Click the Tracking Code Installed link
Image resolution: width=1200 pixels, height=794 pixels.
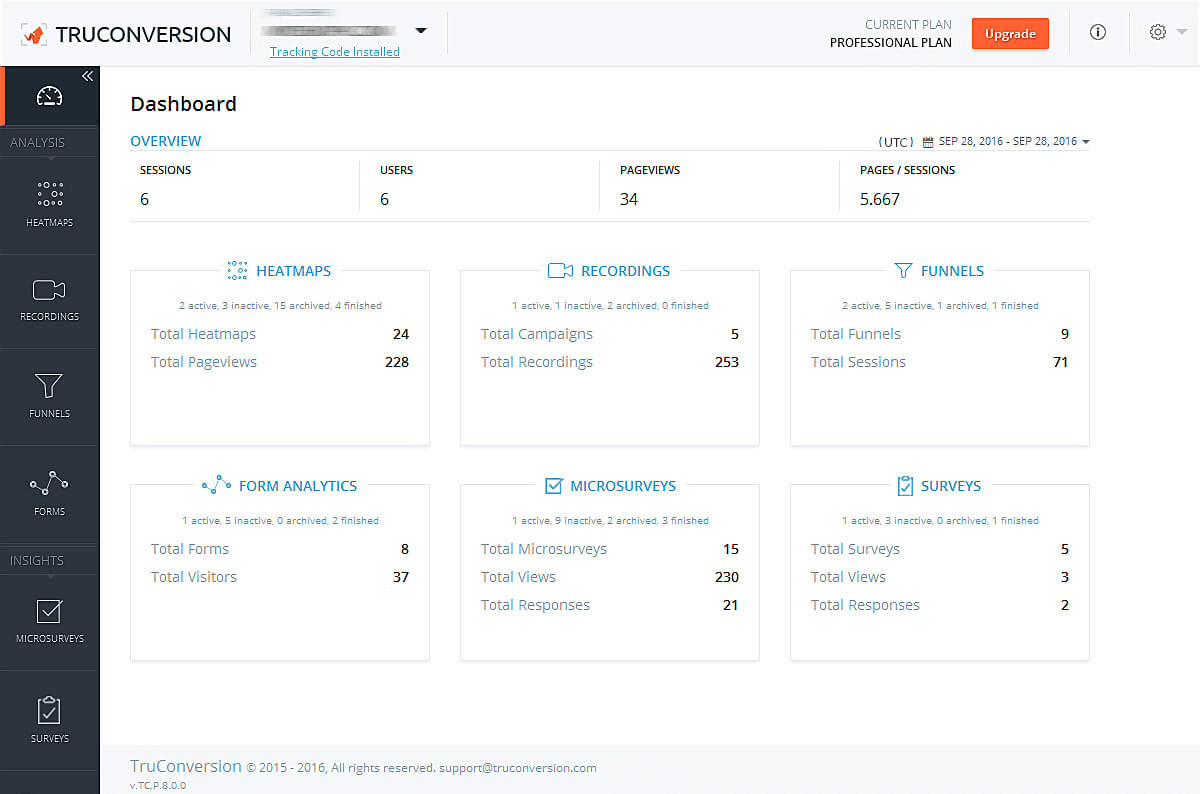[x=335, y=52]
